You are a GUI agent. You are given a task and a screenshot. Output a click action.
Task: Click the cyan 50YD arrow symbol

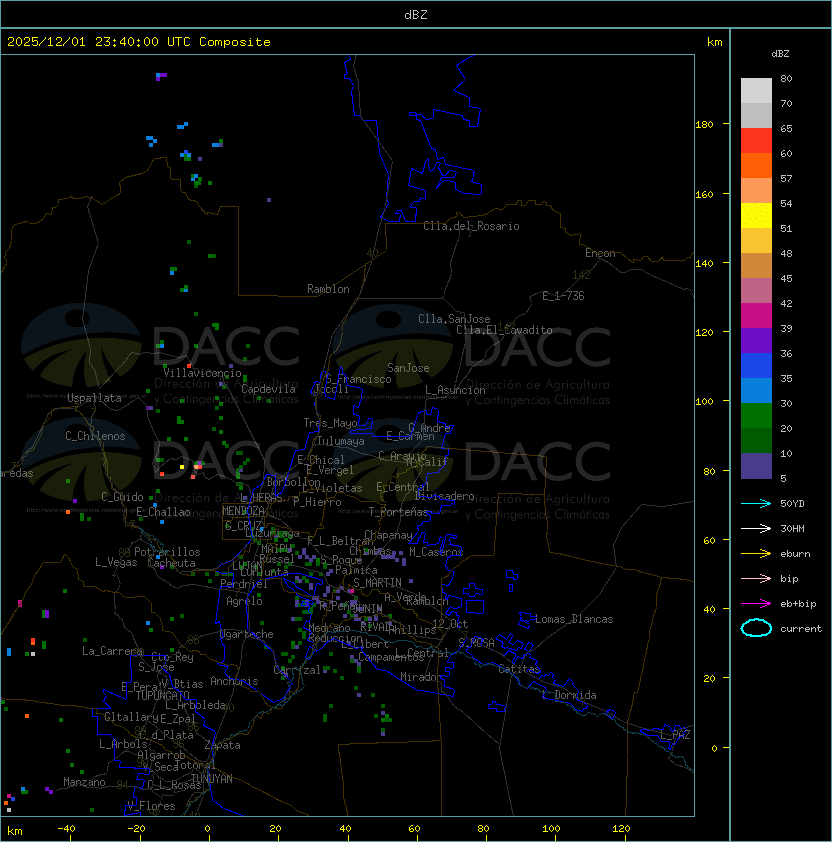(756, 503)
